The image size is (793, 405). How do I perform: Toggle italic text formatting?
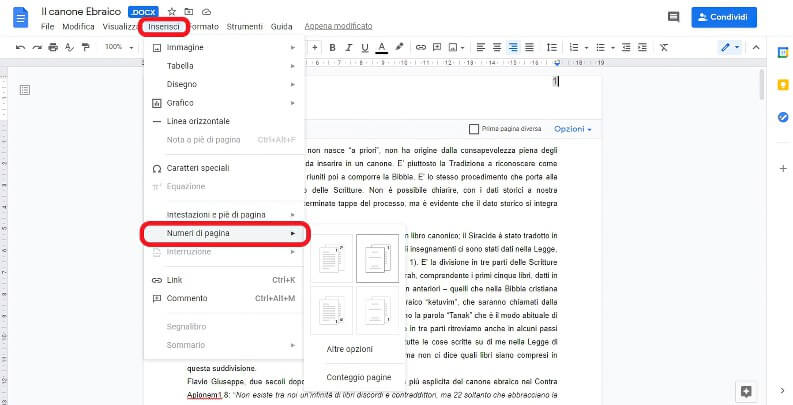click(x=348, y=47)
